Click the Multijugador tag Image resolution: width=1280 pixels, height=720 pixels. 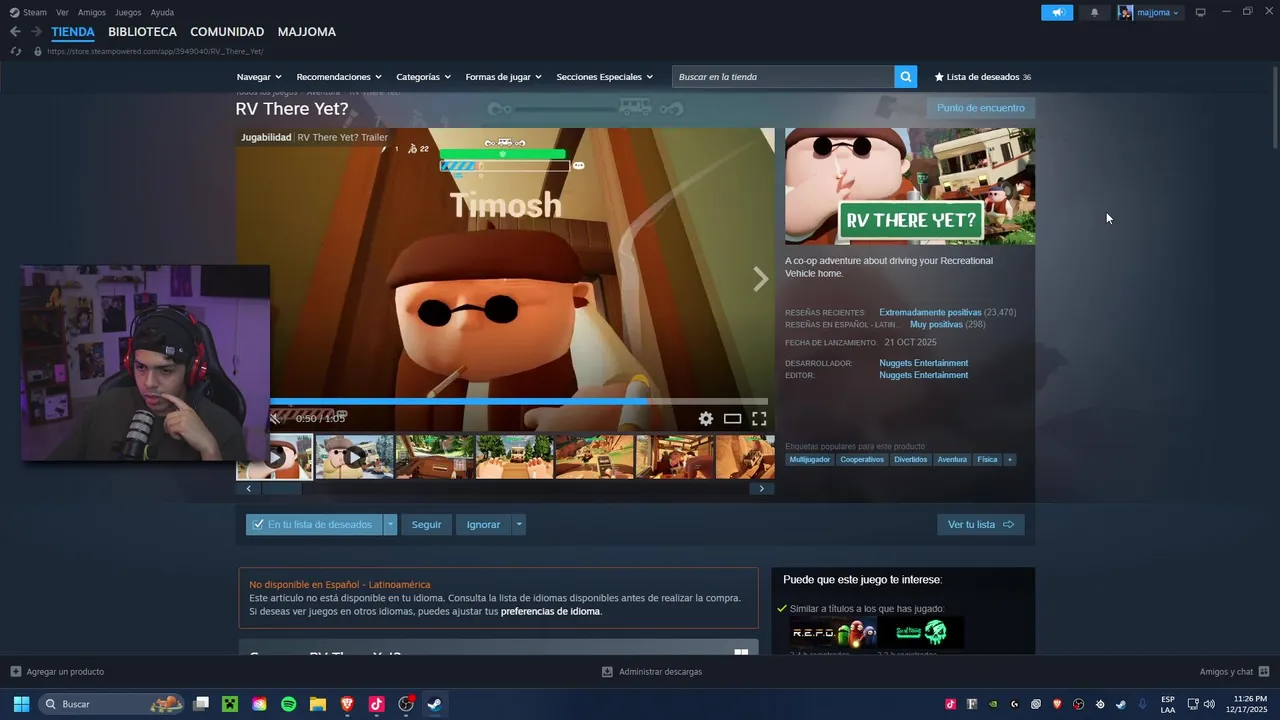(810, 460)
